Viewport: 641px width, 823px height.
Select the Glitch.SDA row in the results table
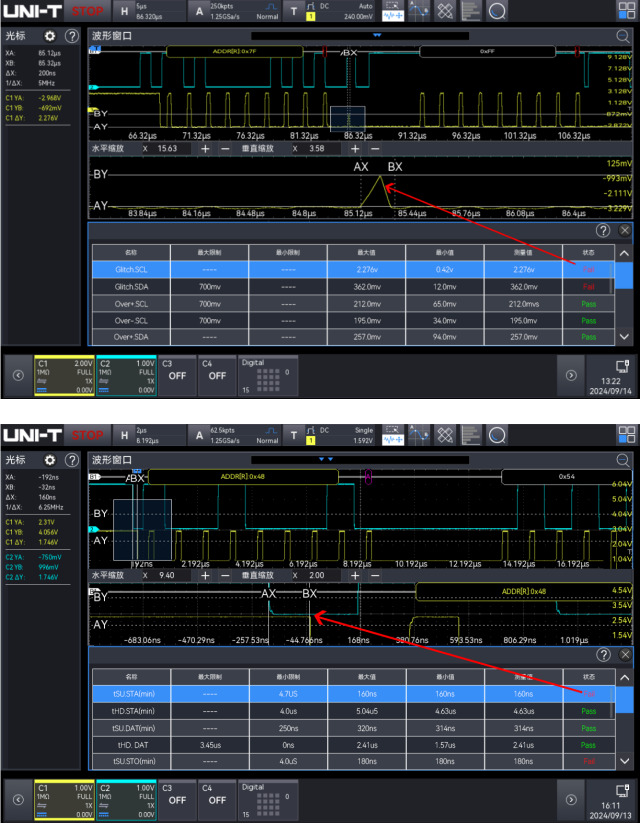click(358, 286)
